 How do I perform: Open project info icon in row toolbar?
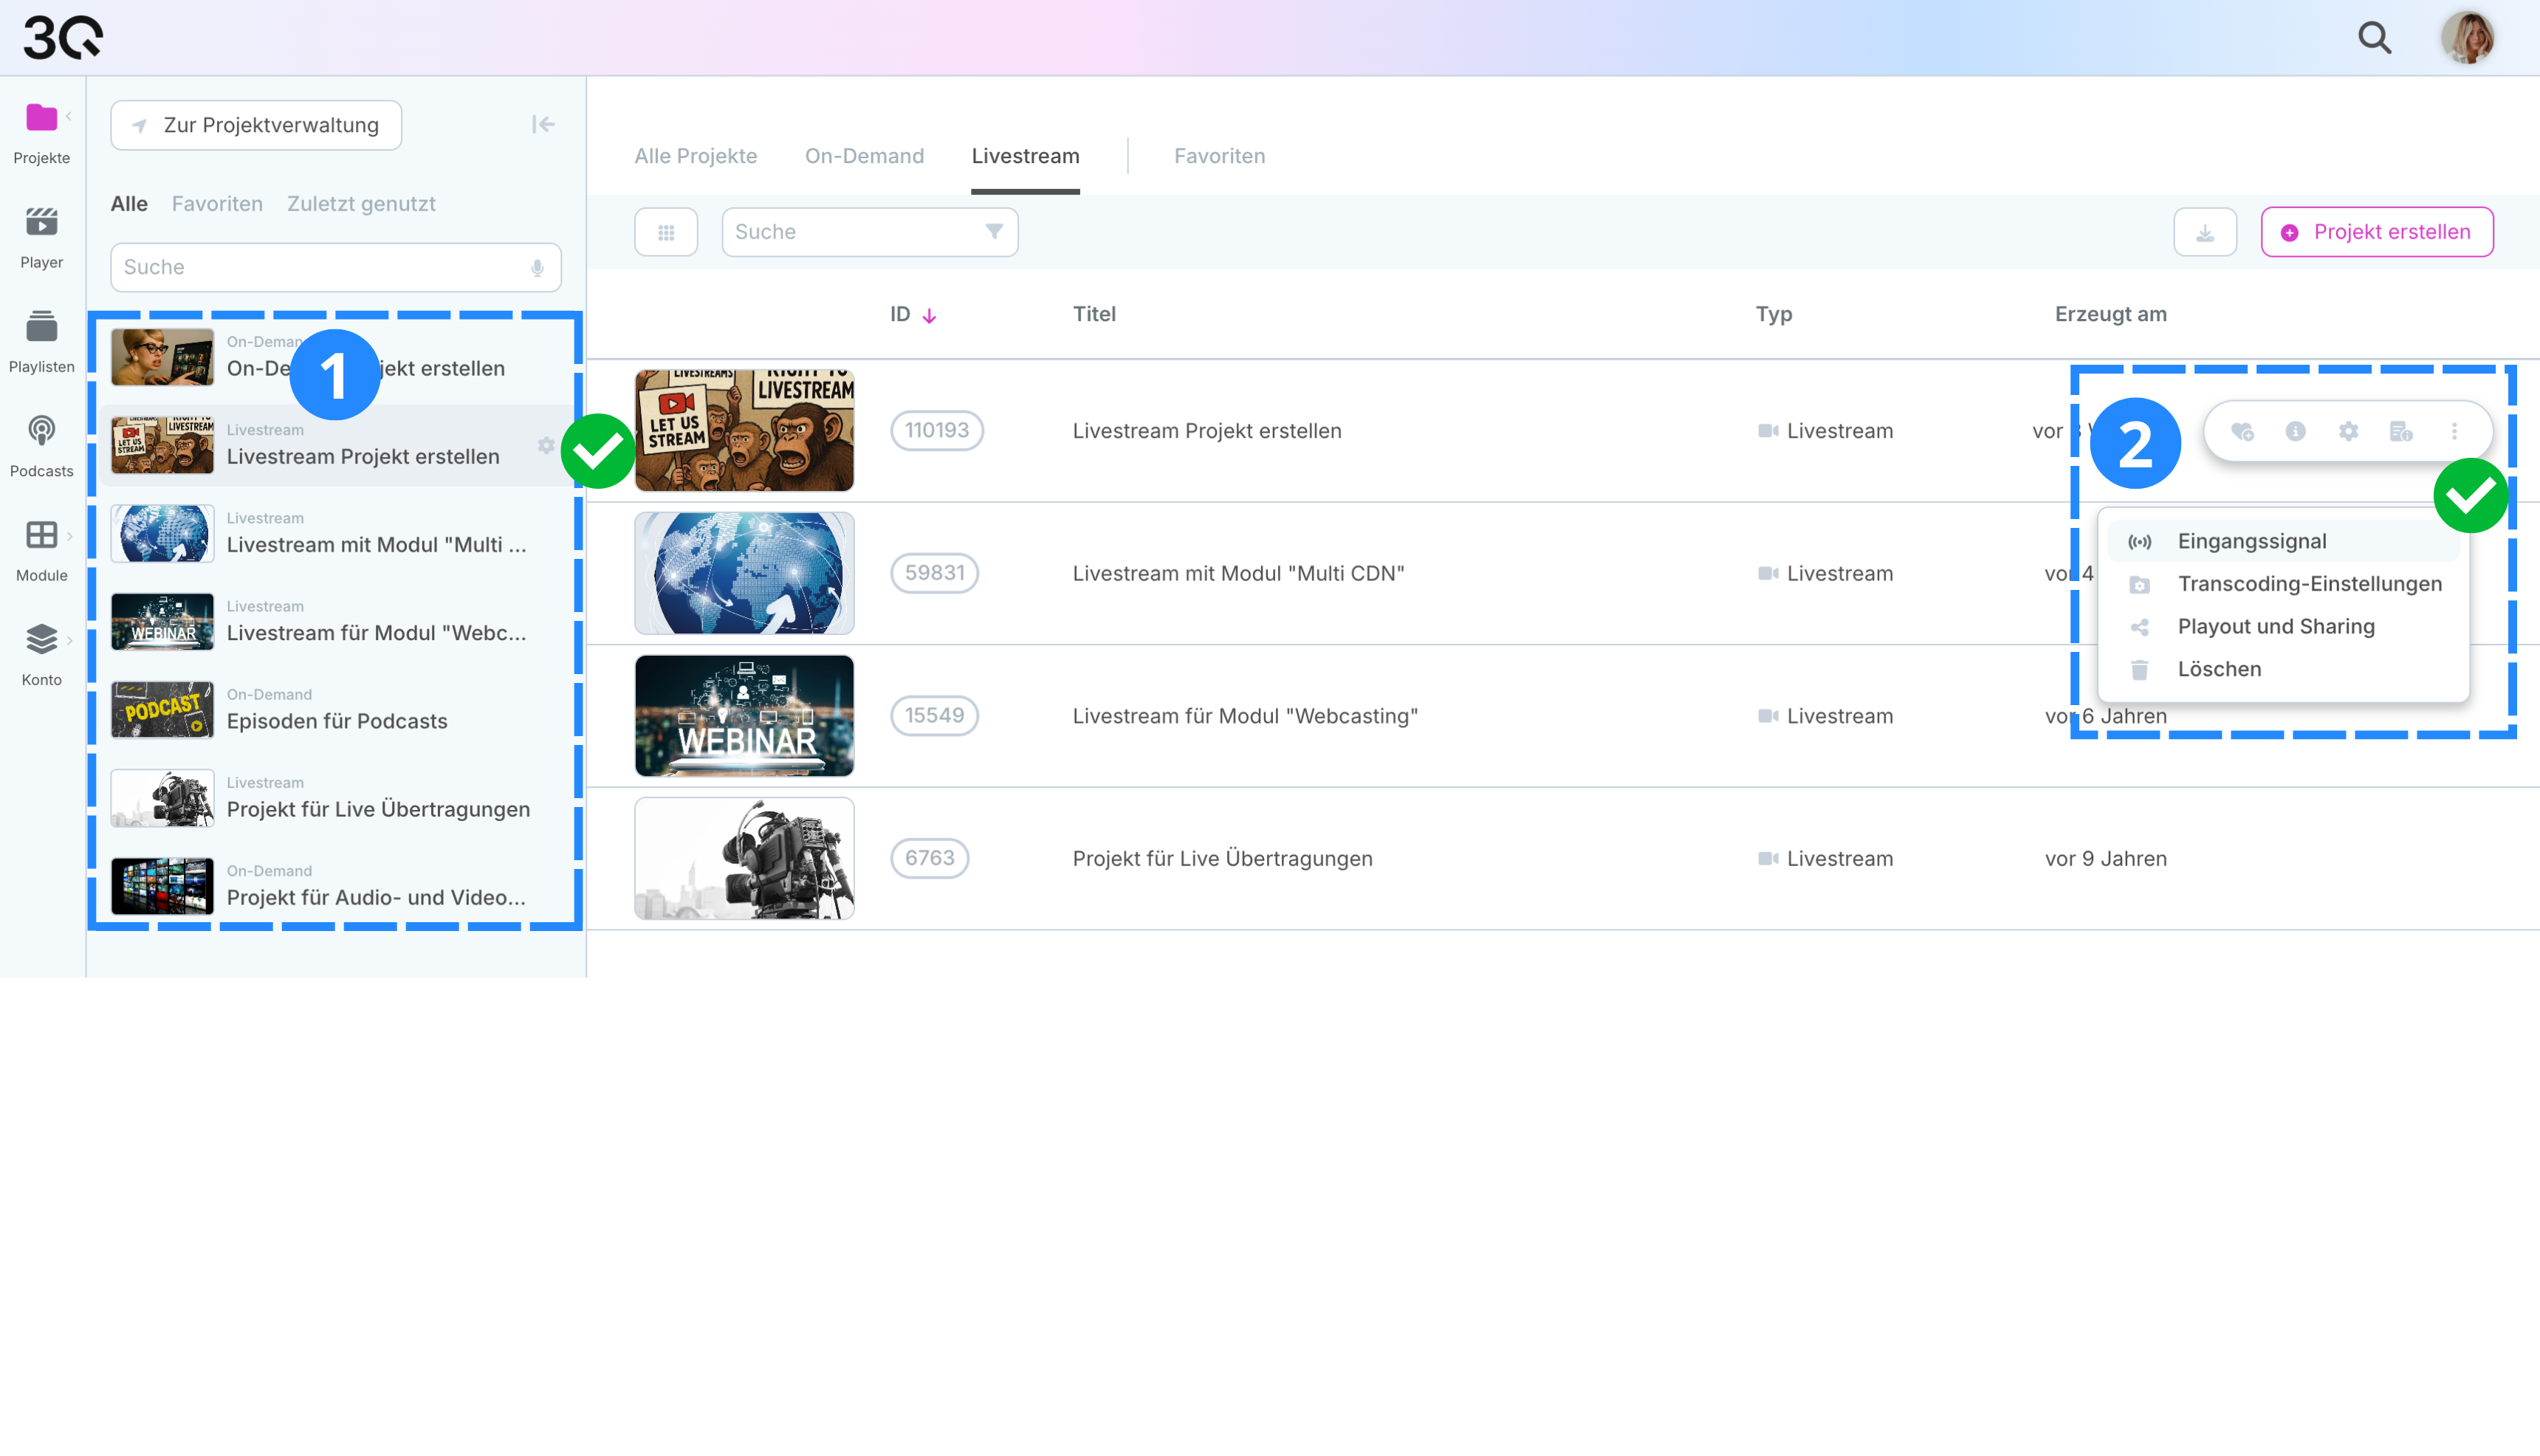point(2295,431)
